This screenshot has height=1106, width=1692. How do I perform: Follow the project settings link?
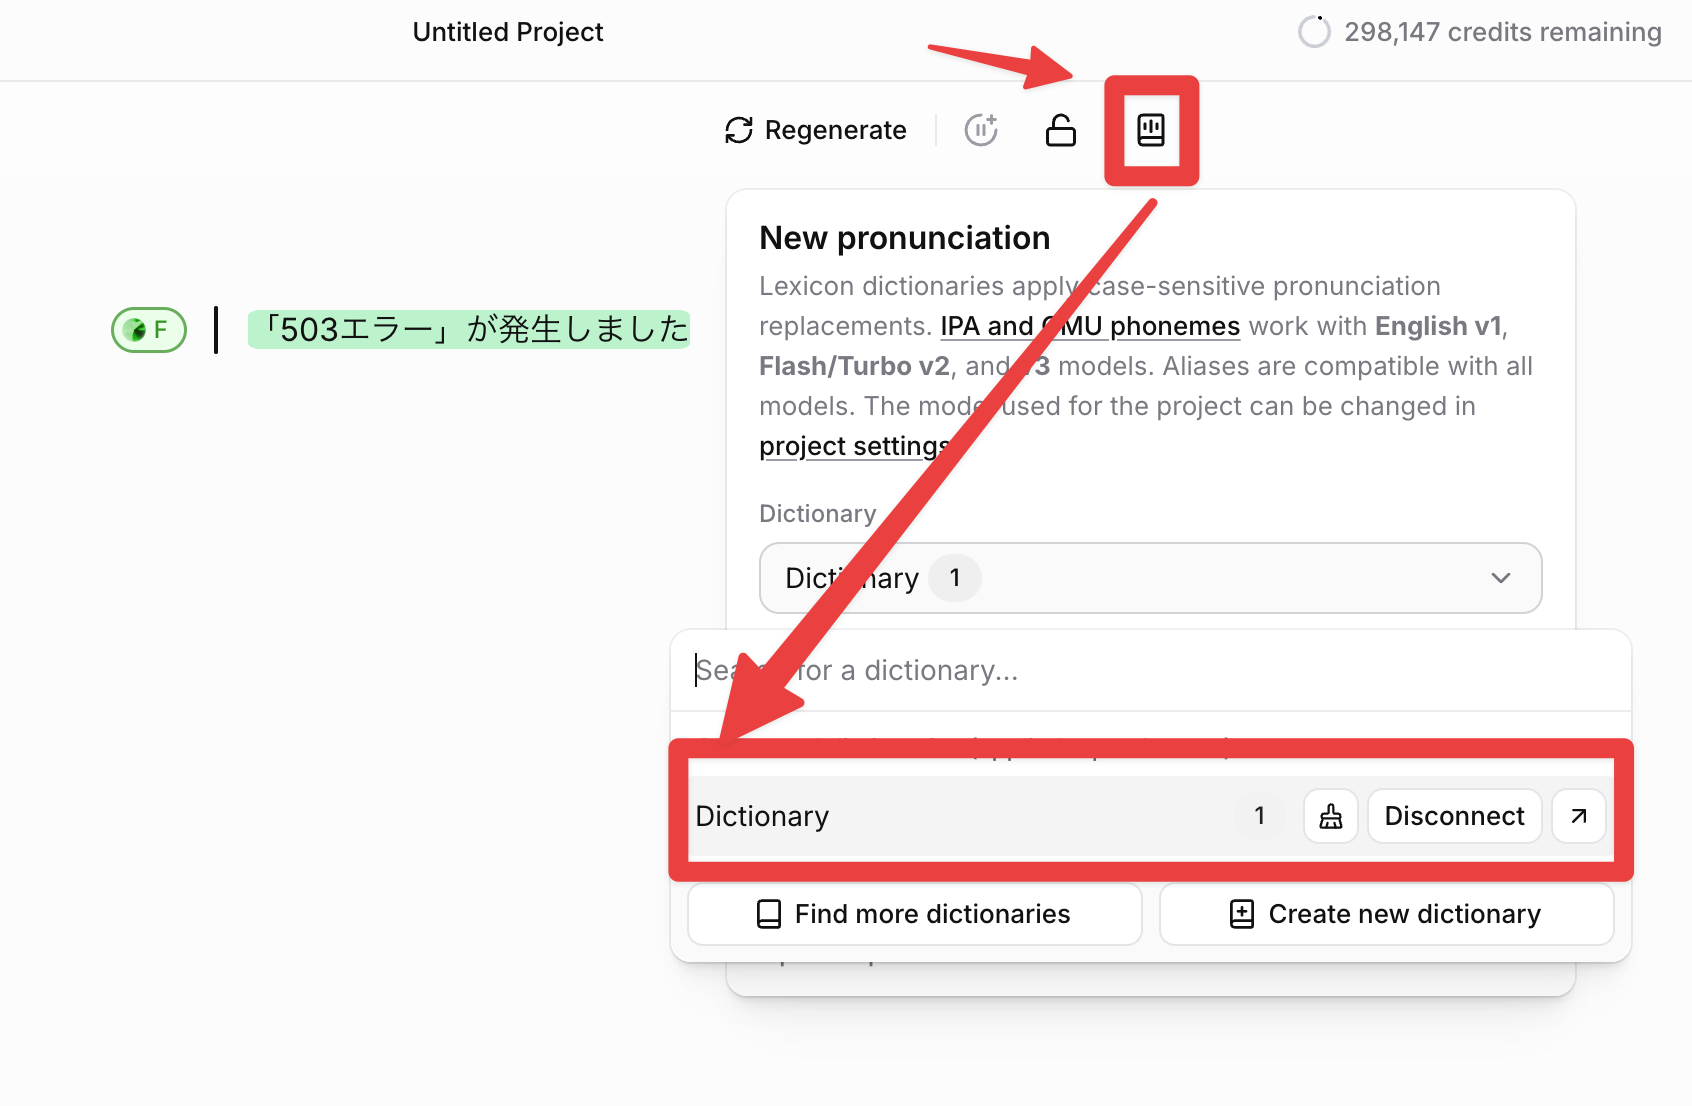(x=853, y=446)
